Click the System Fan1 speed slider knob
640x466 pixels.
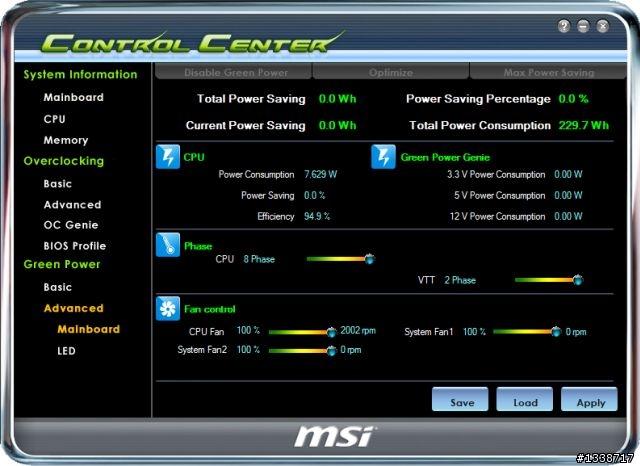click(x=556, y=331)
